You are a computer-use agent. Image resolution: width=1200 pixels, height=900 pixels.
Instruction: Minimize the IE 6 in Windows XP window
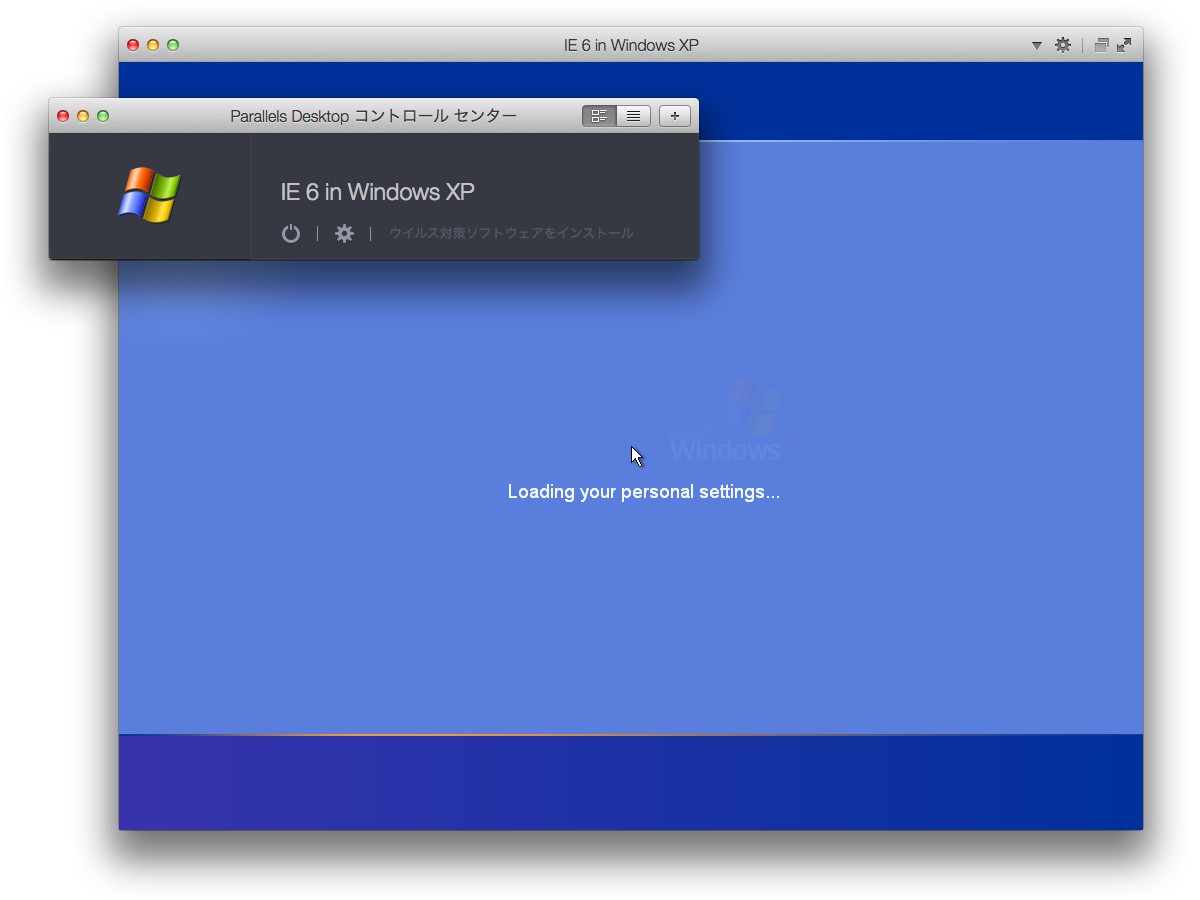tap(153, 45)
